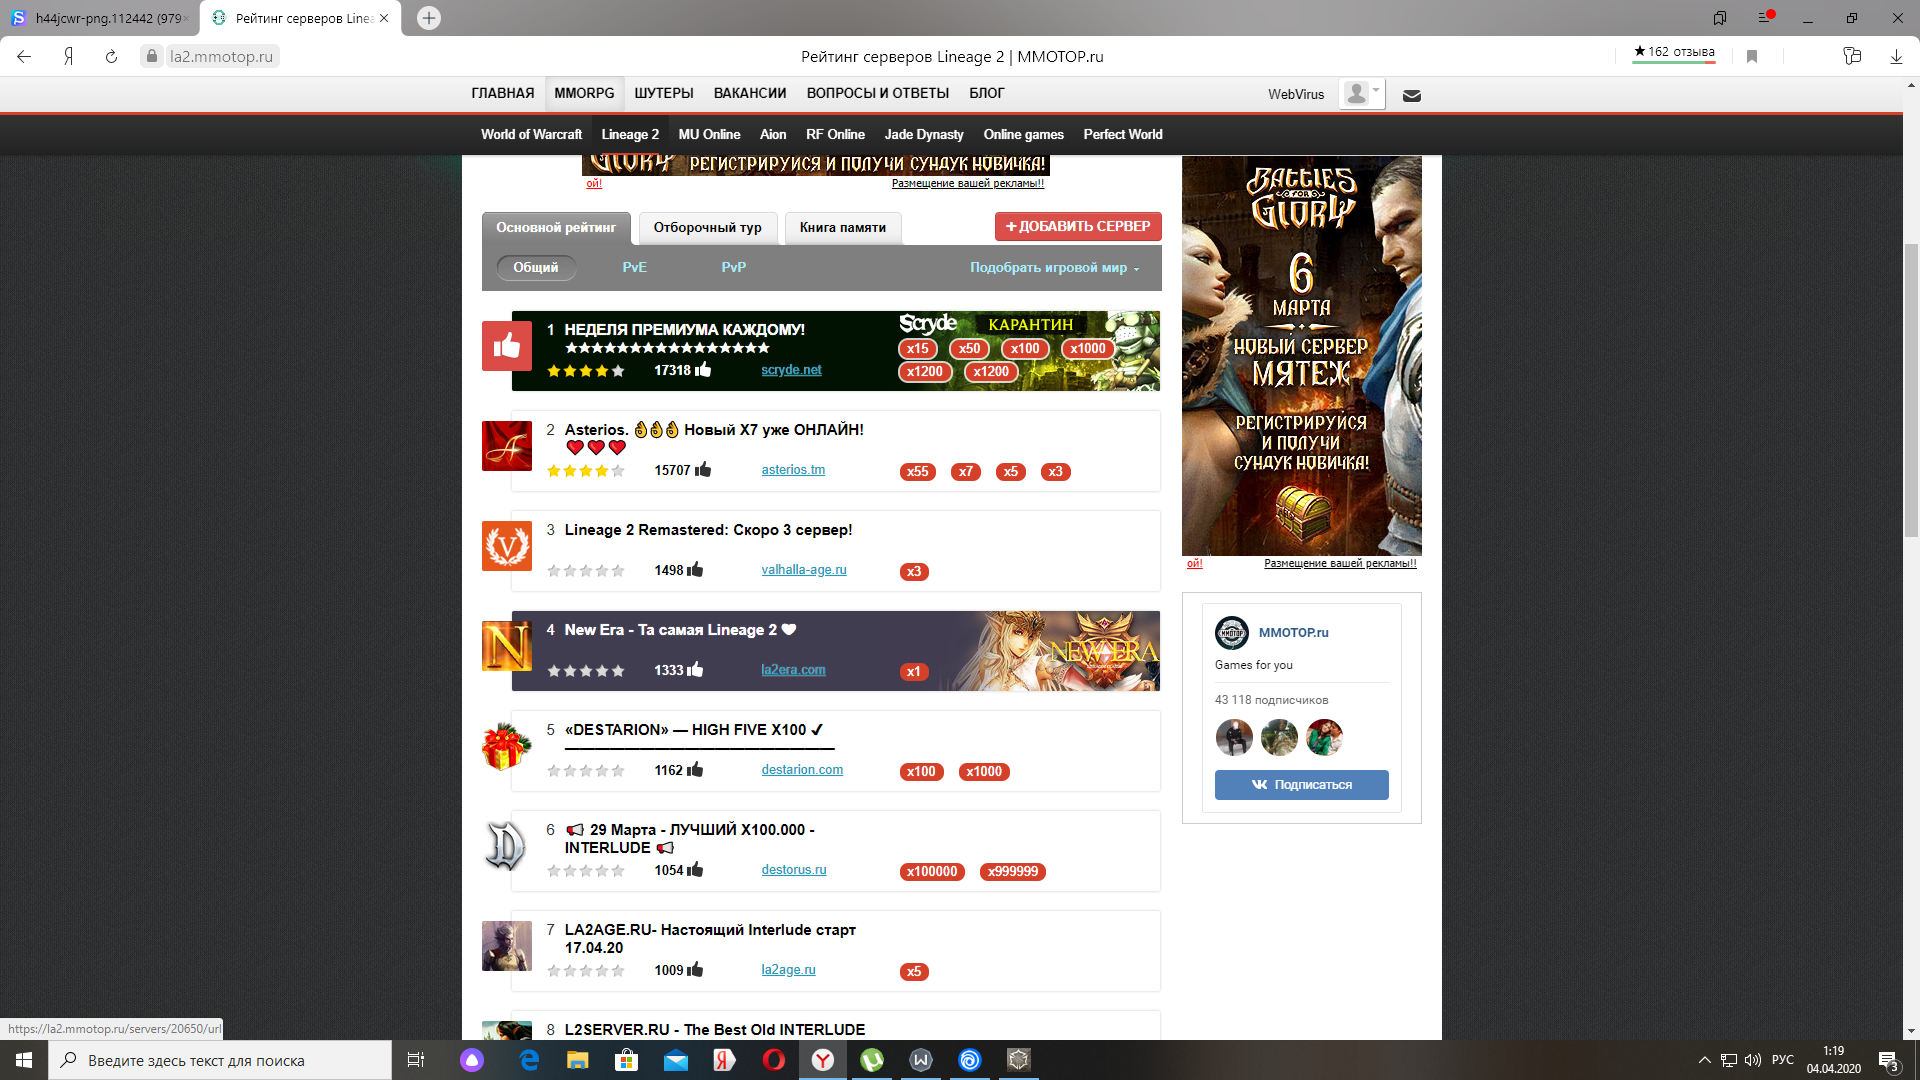This screenshot has width=1920, height=1080.
Task: Expand Подобрать игровой мир dropdown
Action: (x=1054, y=268)
